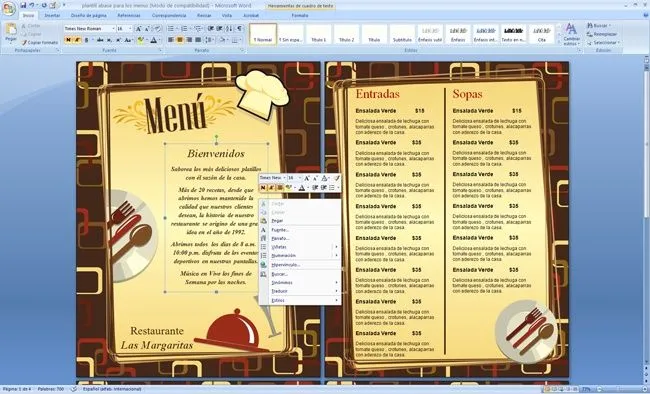Decrease indent in the ribbon Párrafo group
This screenshot has height=394, width=650.
(x=211, y=29)
